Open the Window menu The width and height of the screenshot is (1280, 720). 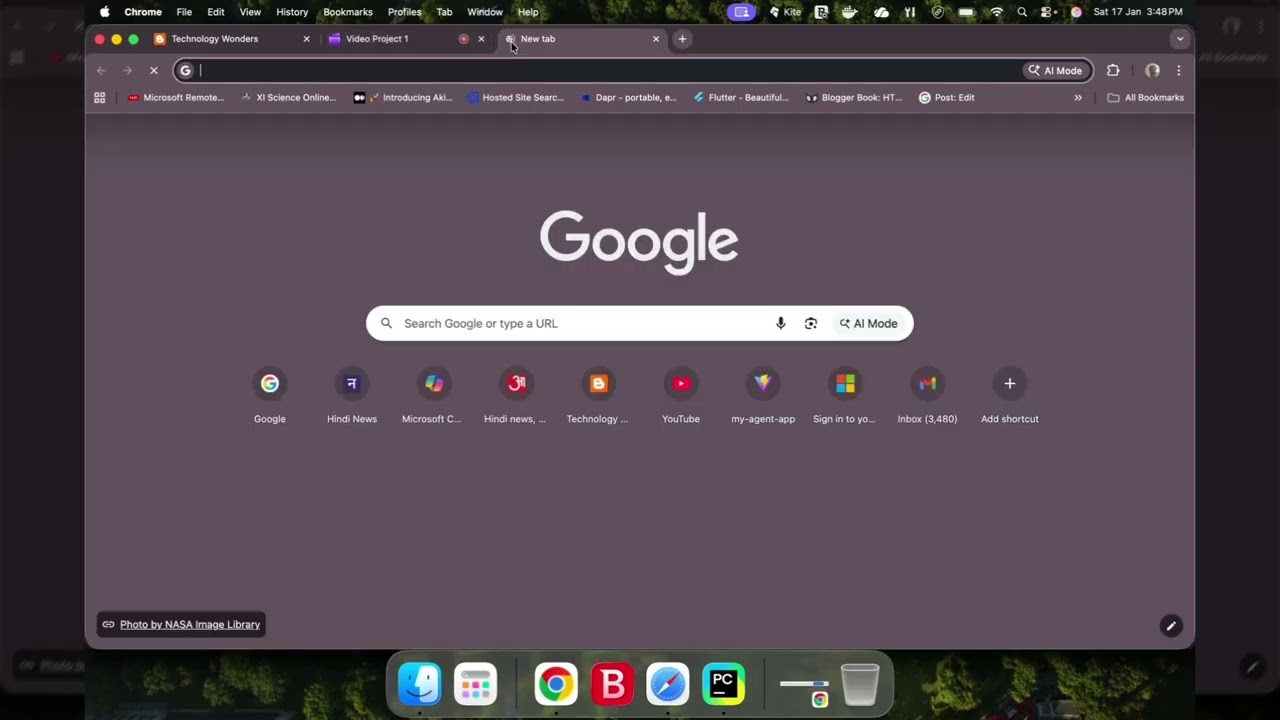click(x=485, y=12)
